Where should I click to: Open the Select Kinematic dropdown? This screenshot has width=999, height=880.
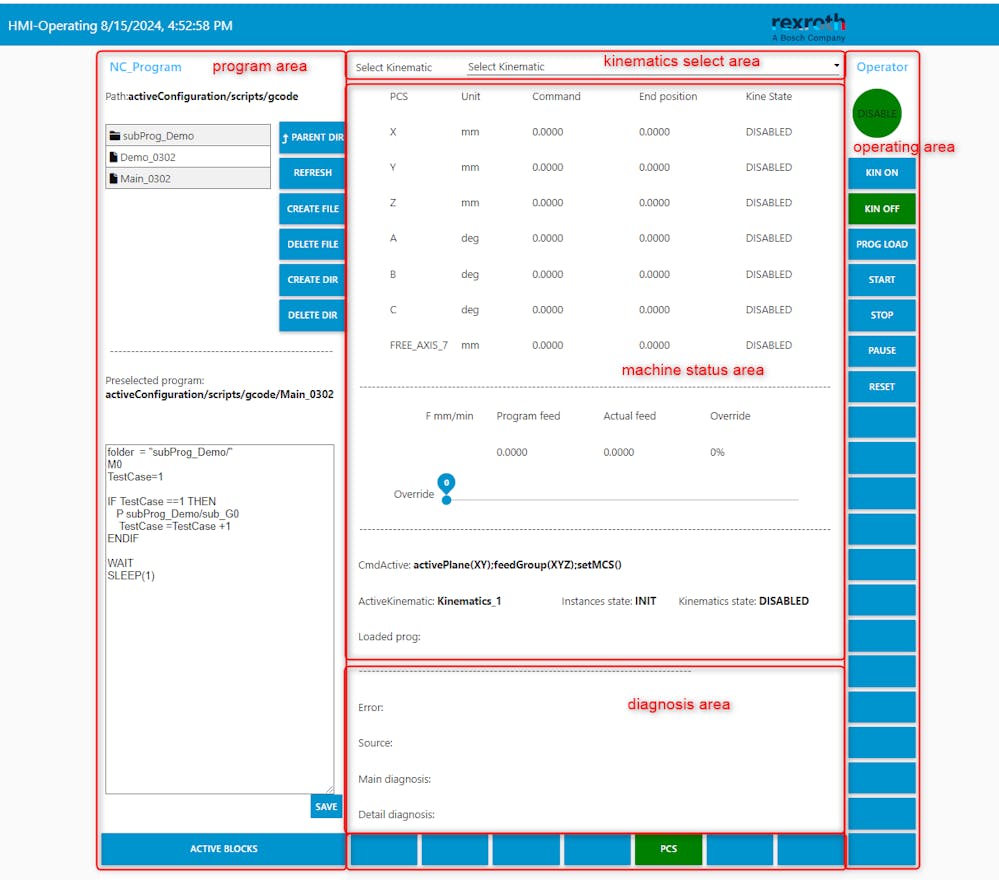[x=653, y=66]
